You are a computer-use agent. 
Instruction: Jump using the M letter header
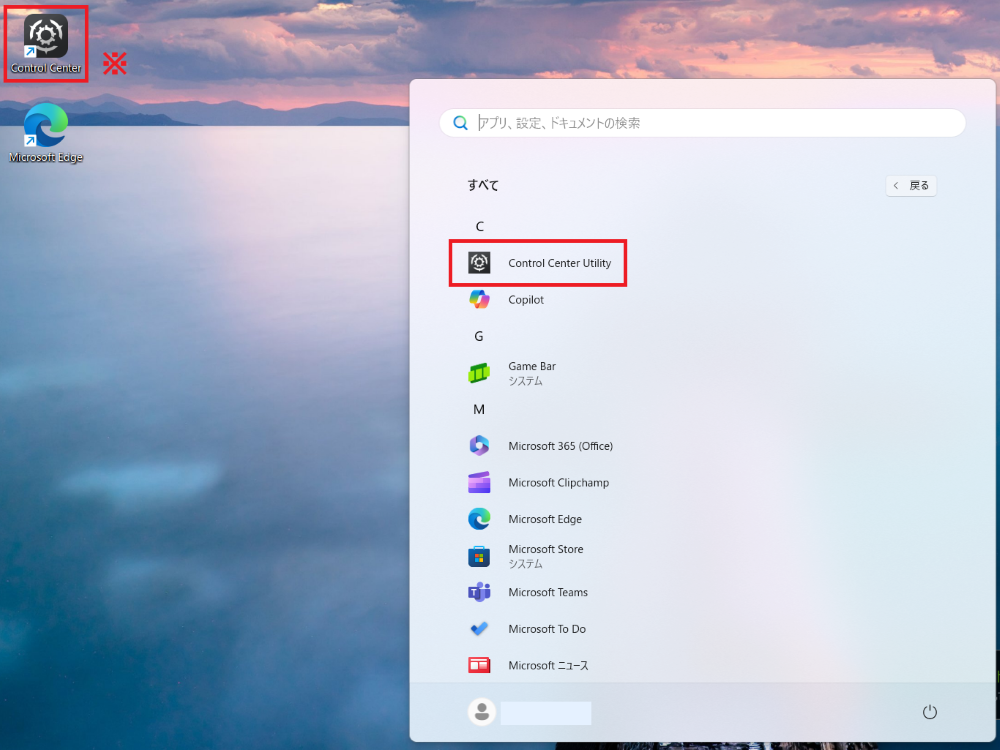[479, 409]
